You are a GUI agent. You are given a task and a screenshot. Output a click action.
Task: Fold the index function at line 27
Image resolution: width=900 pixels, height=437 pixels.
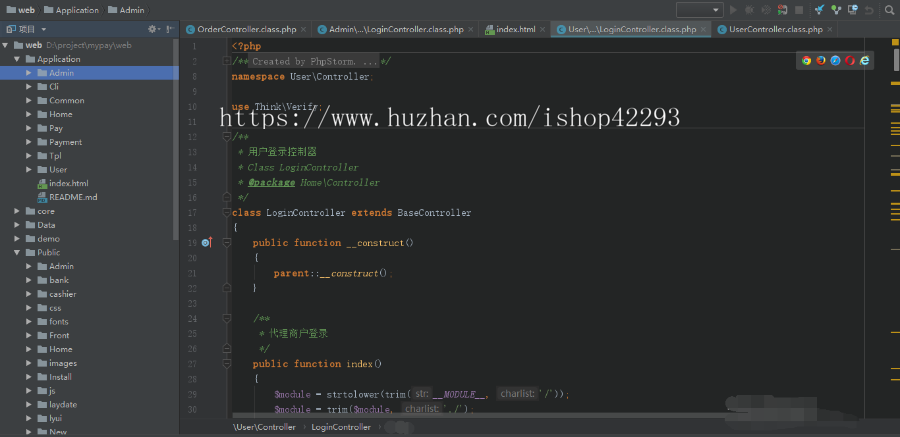click(x=227, y=364)
